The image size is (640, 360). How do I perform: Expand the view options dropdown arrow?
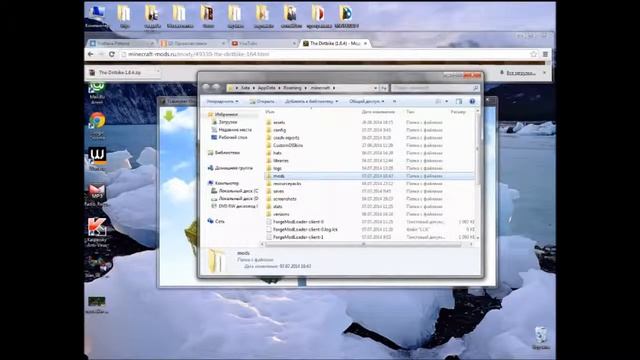point(447,101)
